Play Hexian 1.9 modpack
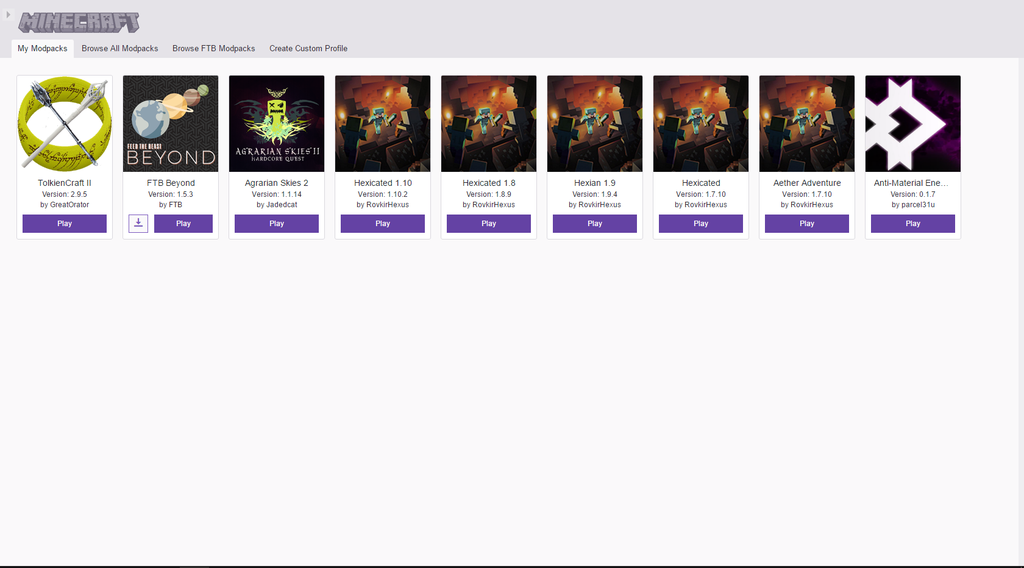The height and width of the screenshot is (568, 1024). click(x=595, y=223)
